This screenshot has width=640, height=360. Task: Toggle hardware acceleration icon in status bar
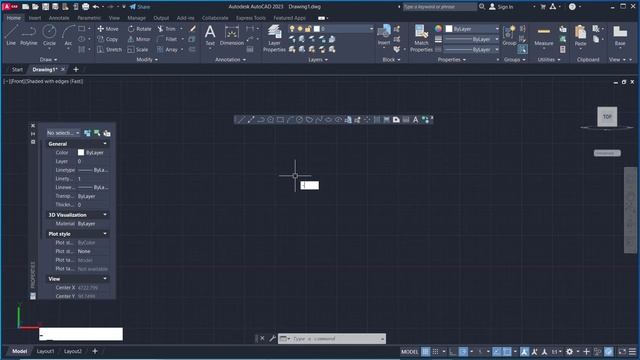point(609,351)
